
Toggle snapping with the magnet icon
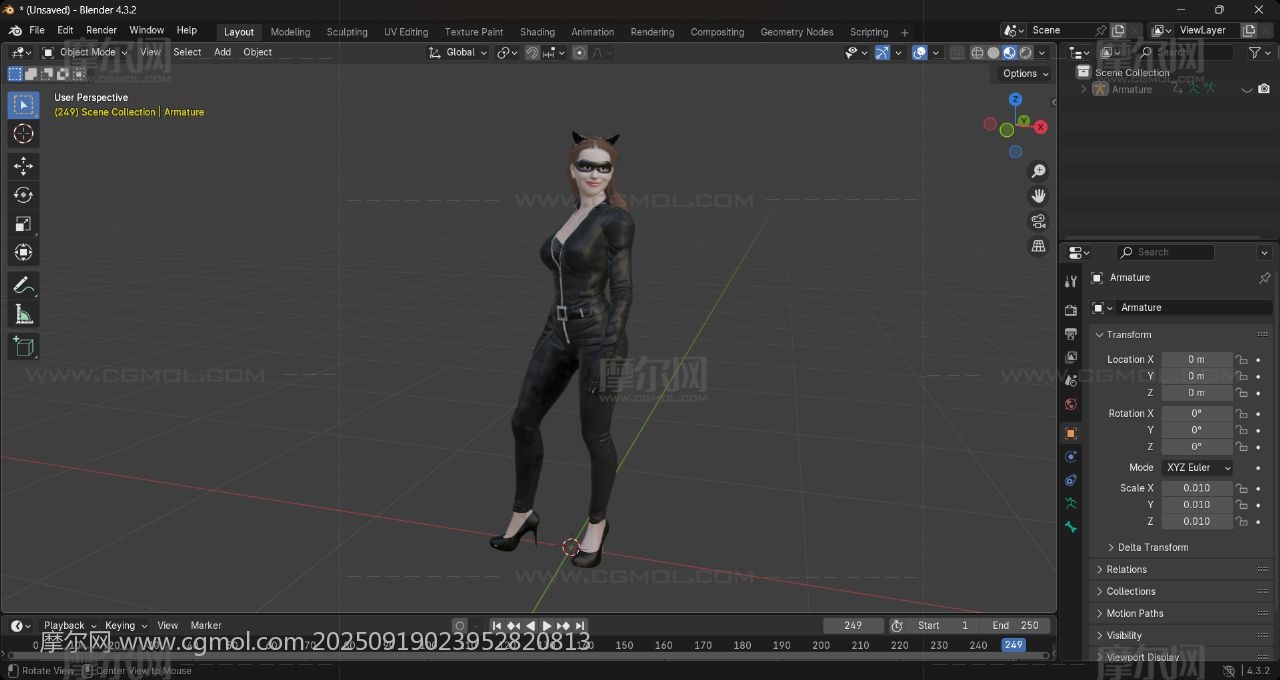532,52
